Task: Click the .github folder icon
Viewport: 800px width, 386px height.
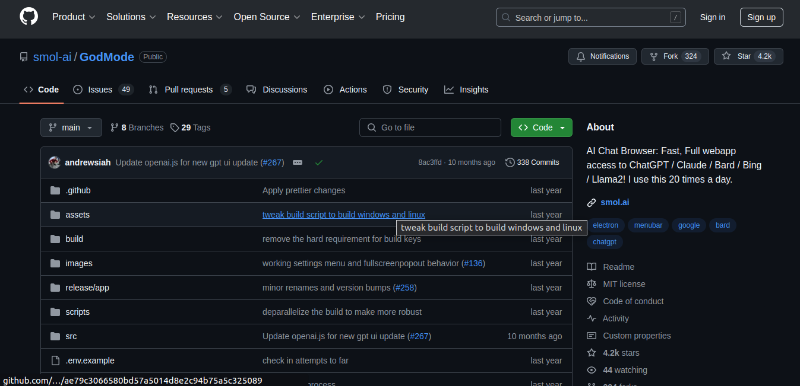Action: point(55,191)
